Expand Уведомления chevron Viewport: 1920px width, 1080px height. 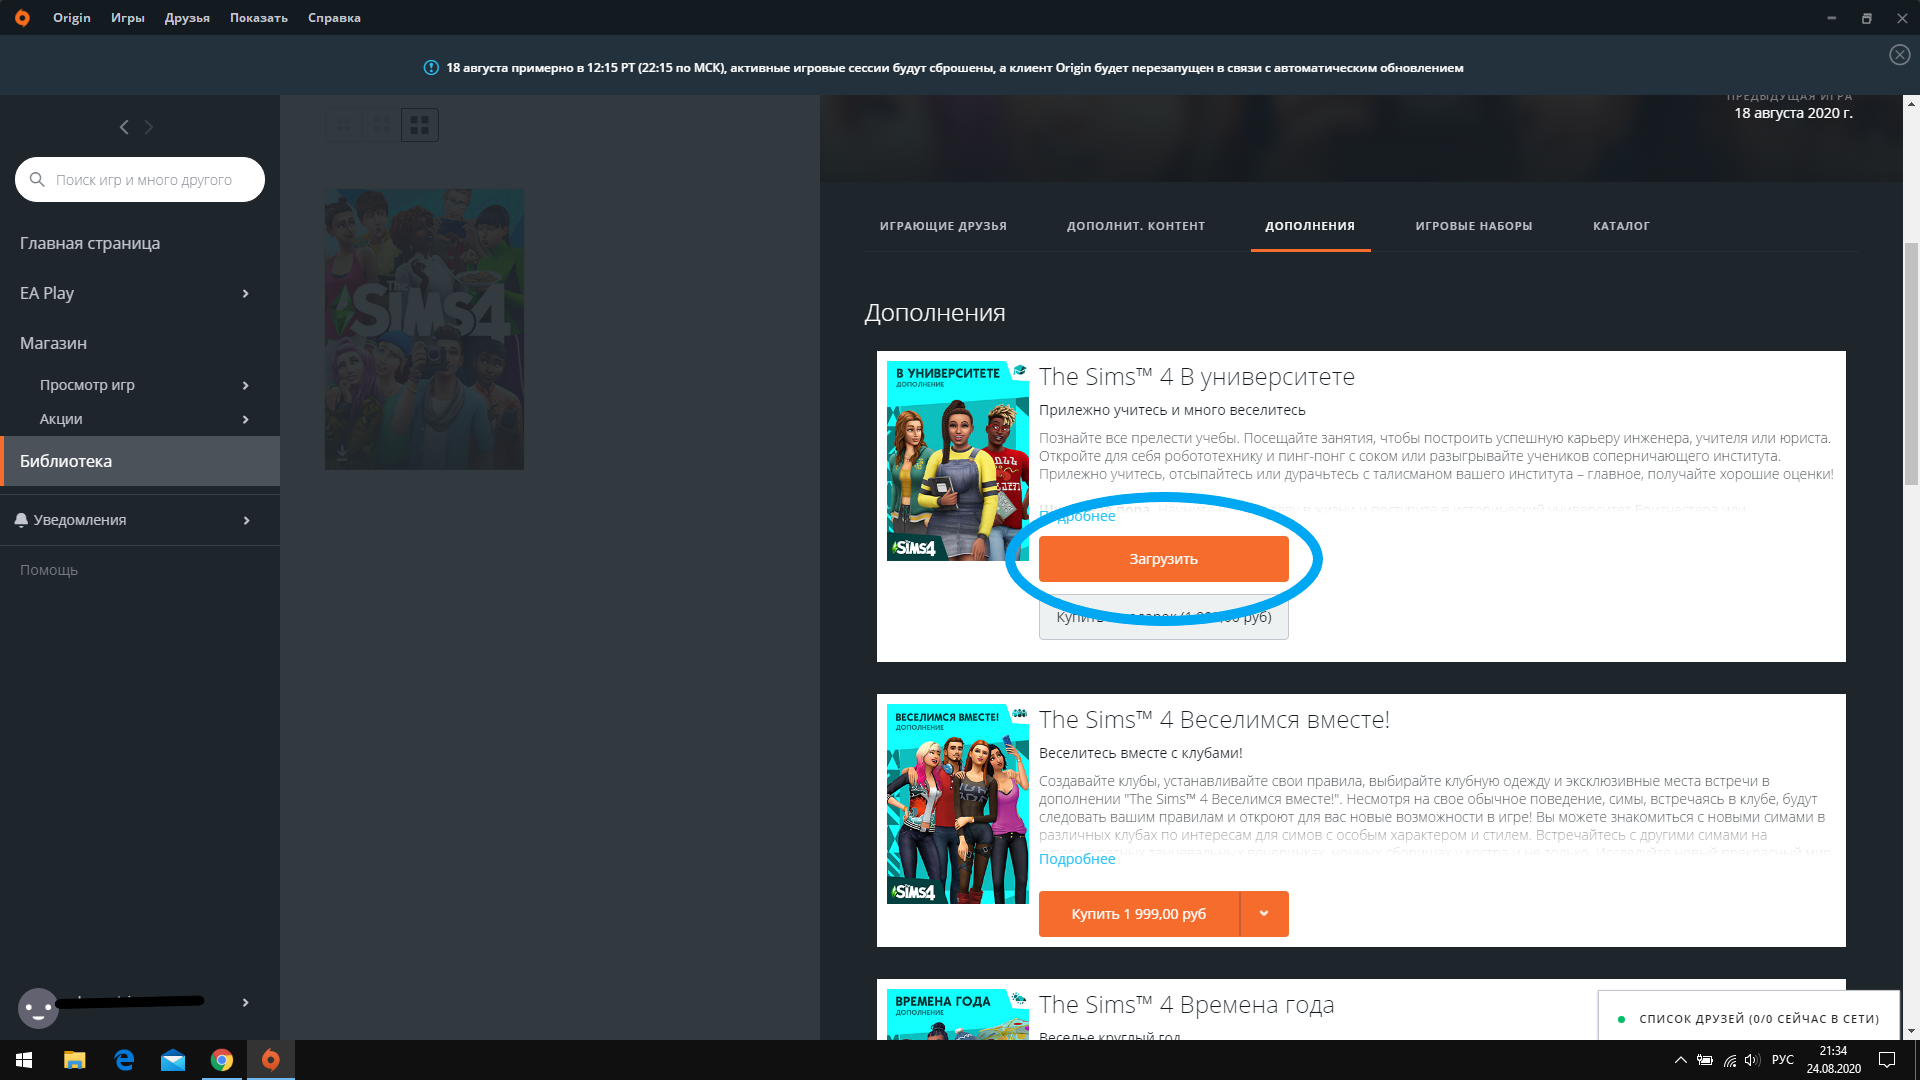[245, 520]
